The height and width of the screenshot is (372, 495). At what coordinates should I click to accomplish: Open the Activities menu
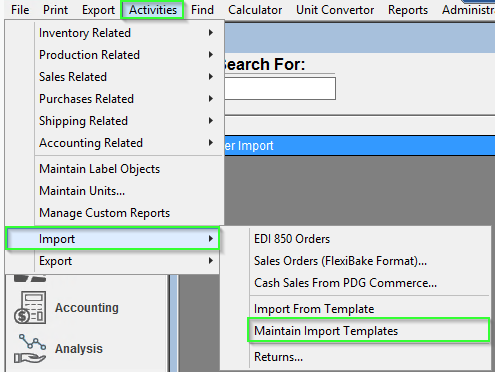[153, 10]
